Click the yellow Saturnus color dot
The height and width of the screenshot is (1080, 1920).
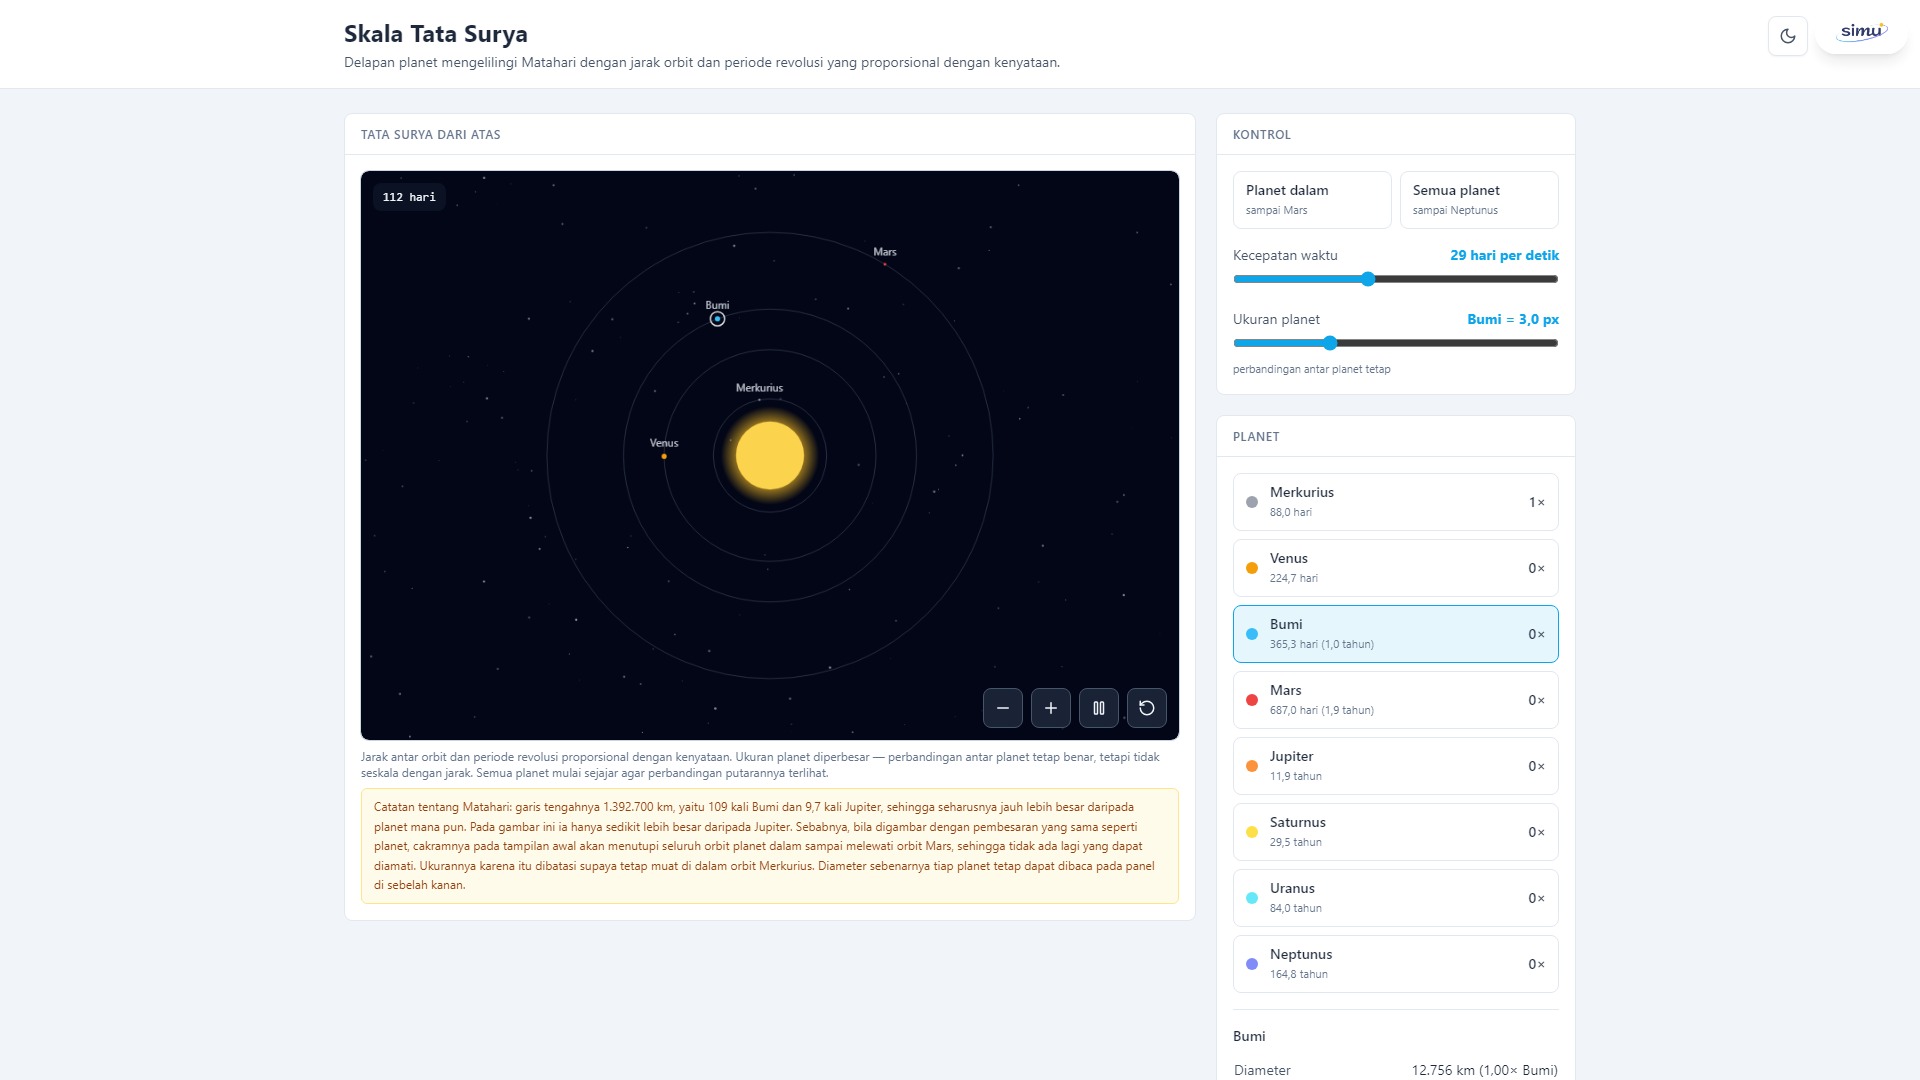click(x=1252, y=832)
